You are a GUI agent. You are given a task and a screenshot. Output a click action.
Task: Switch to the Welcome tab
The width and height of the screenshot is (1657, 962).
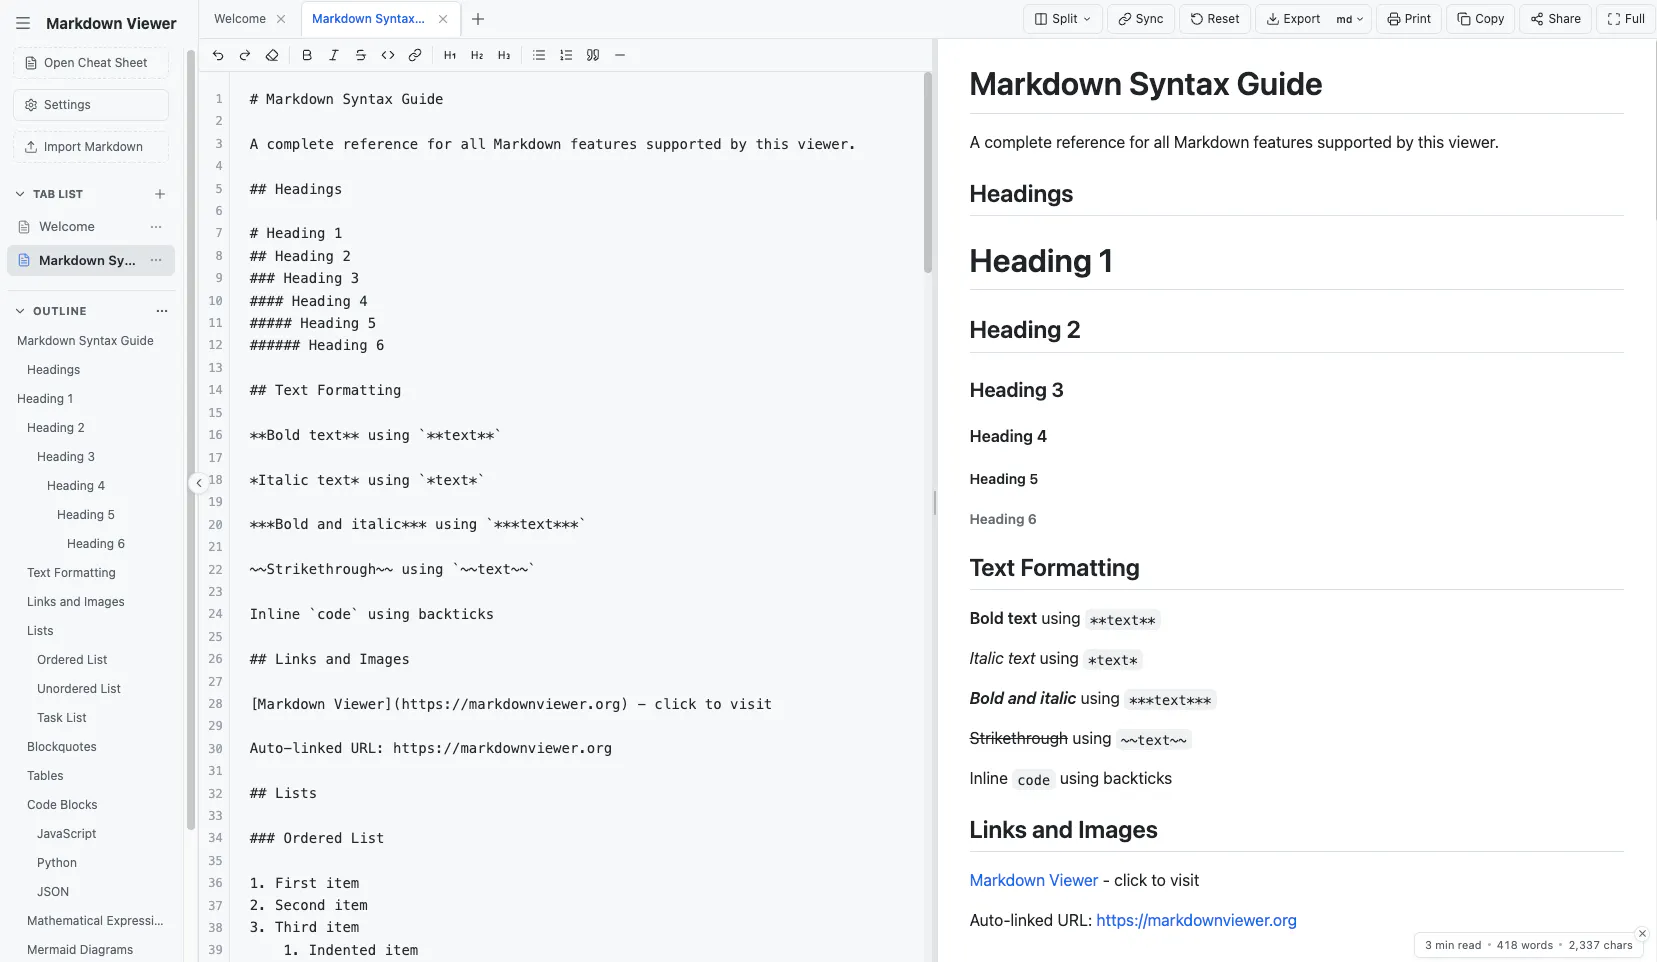coord(240,19)
